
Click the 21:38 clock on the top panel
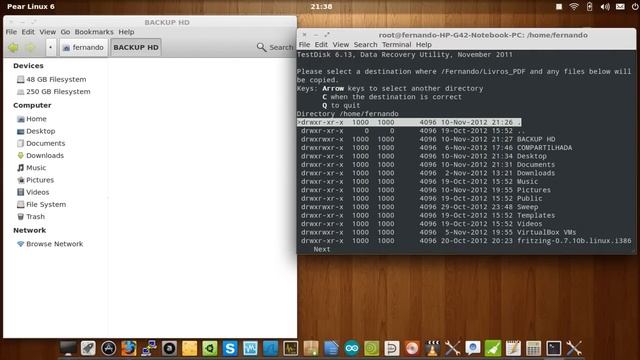tap(321, 7)
